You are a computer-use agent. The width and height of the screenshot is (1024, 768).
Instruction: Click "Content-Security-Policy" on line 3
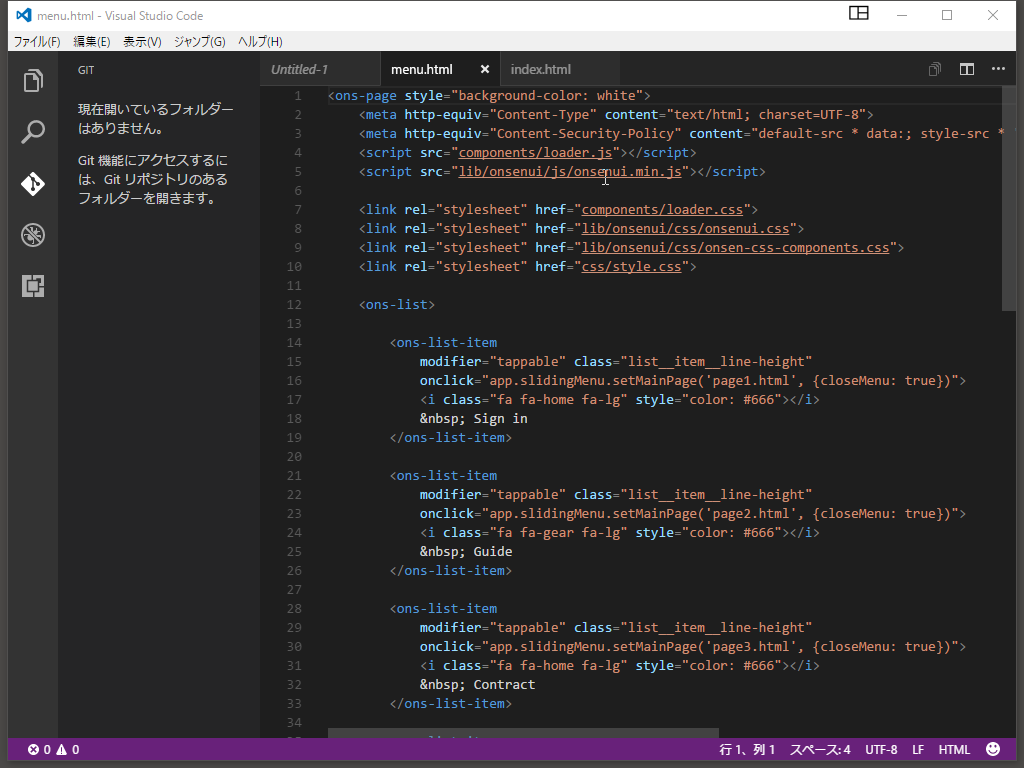click(x=586, y=134)
